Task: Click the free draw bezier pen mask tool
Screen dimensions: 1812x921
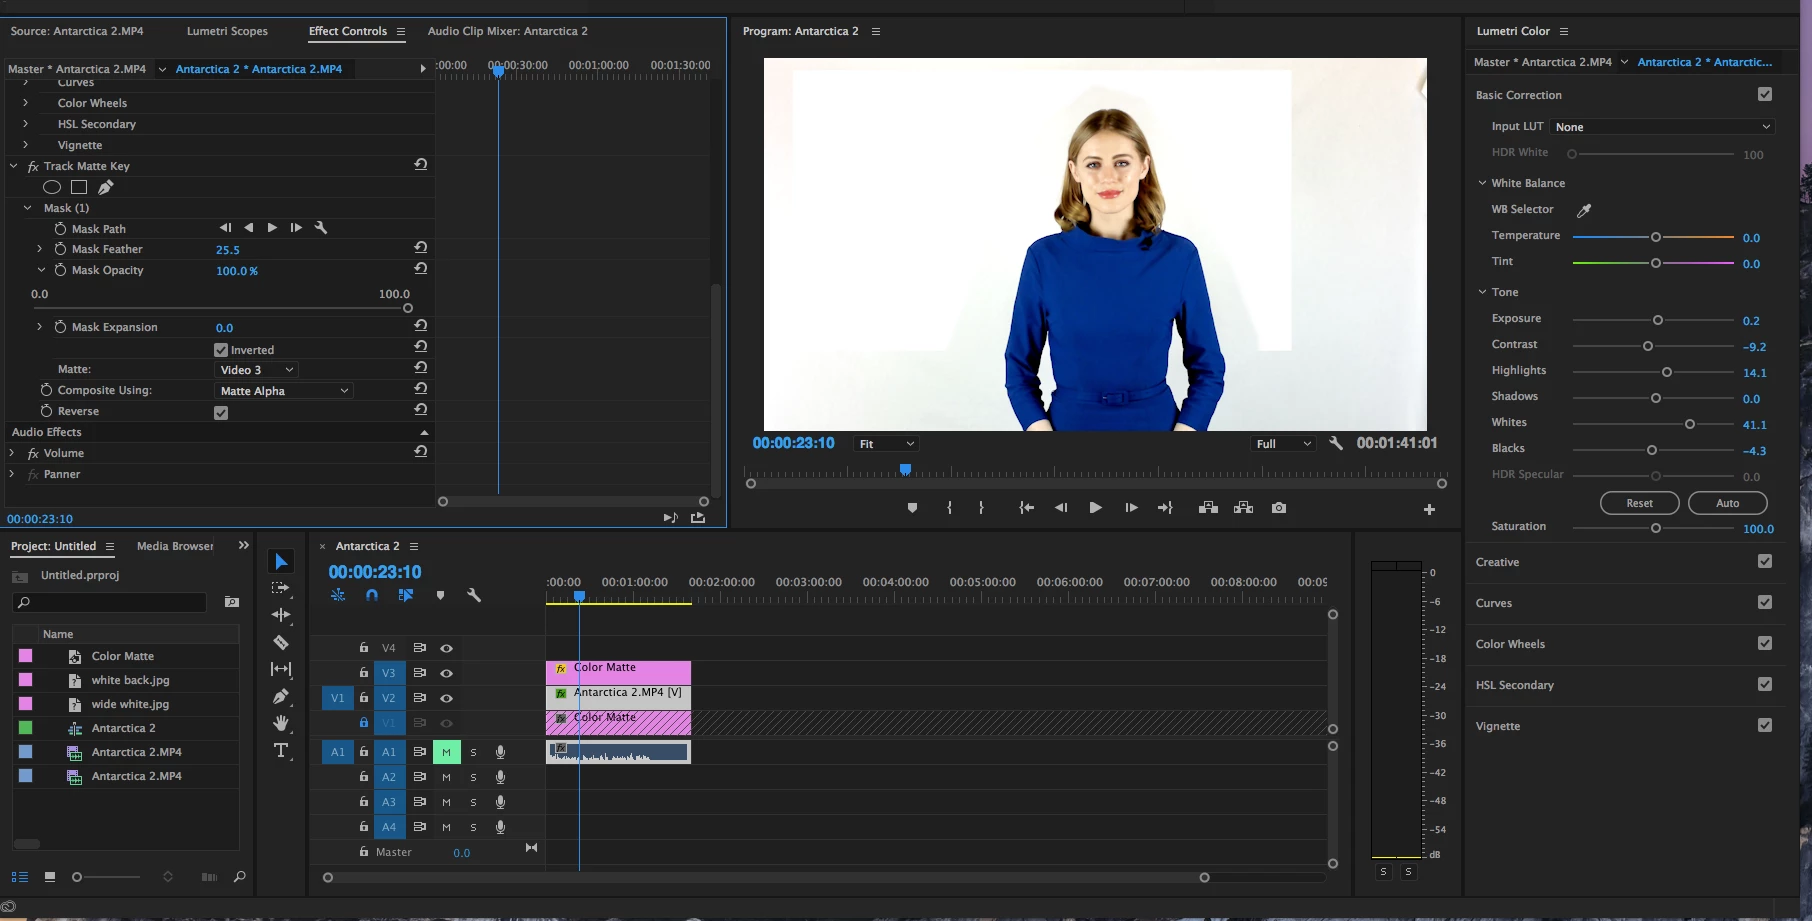Action: [105, 187]
